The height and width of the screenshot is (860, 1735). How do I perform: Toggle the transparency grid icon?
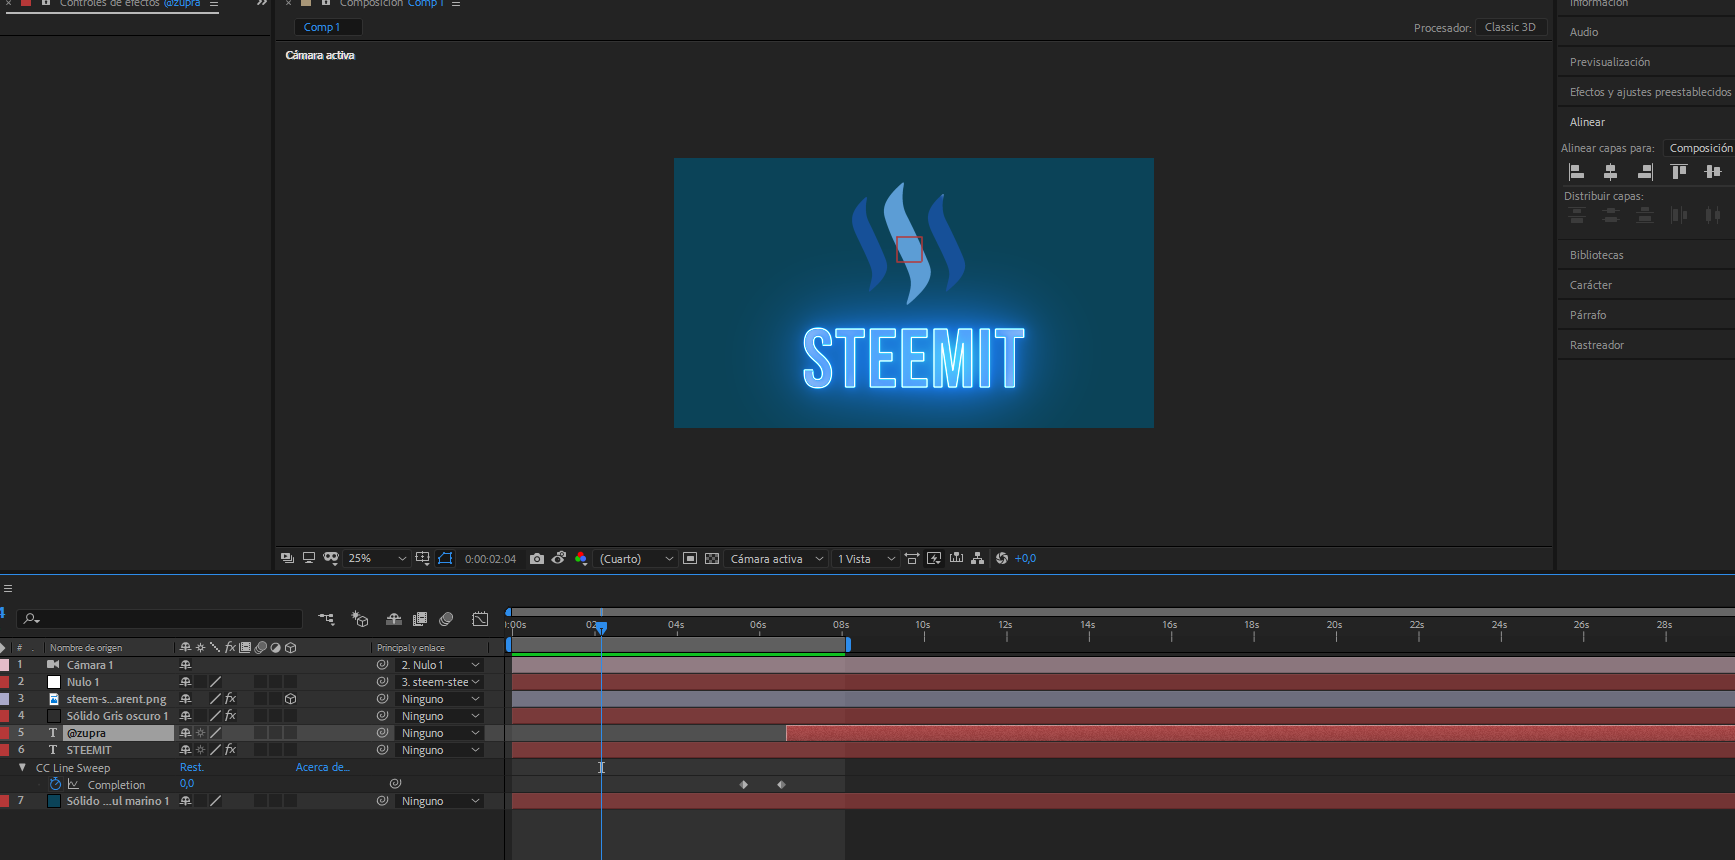[x=712, y=559]
